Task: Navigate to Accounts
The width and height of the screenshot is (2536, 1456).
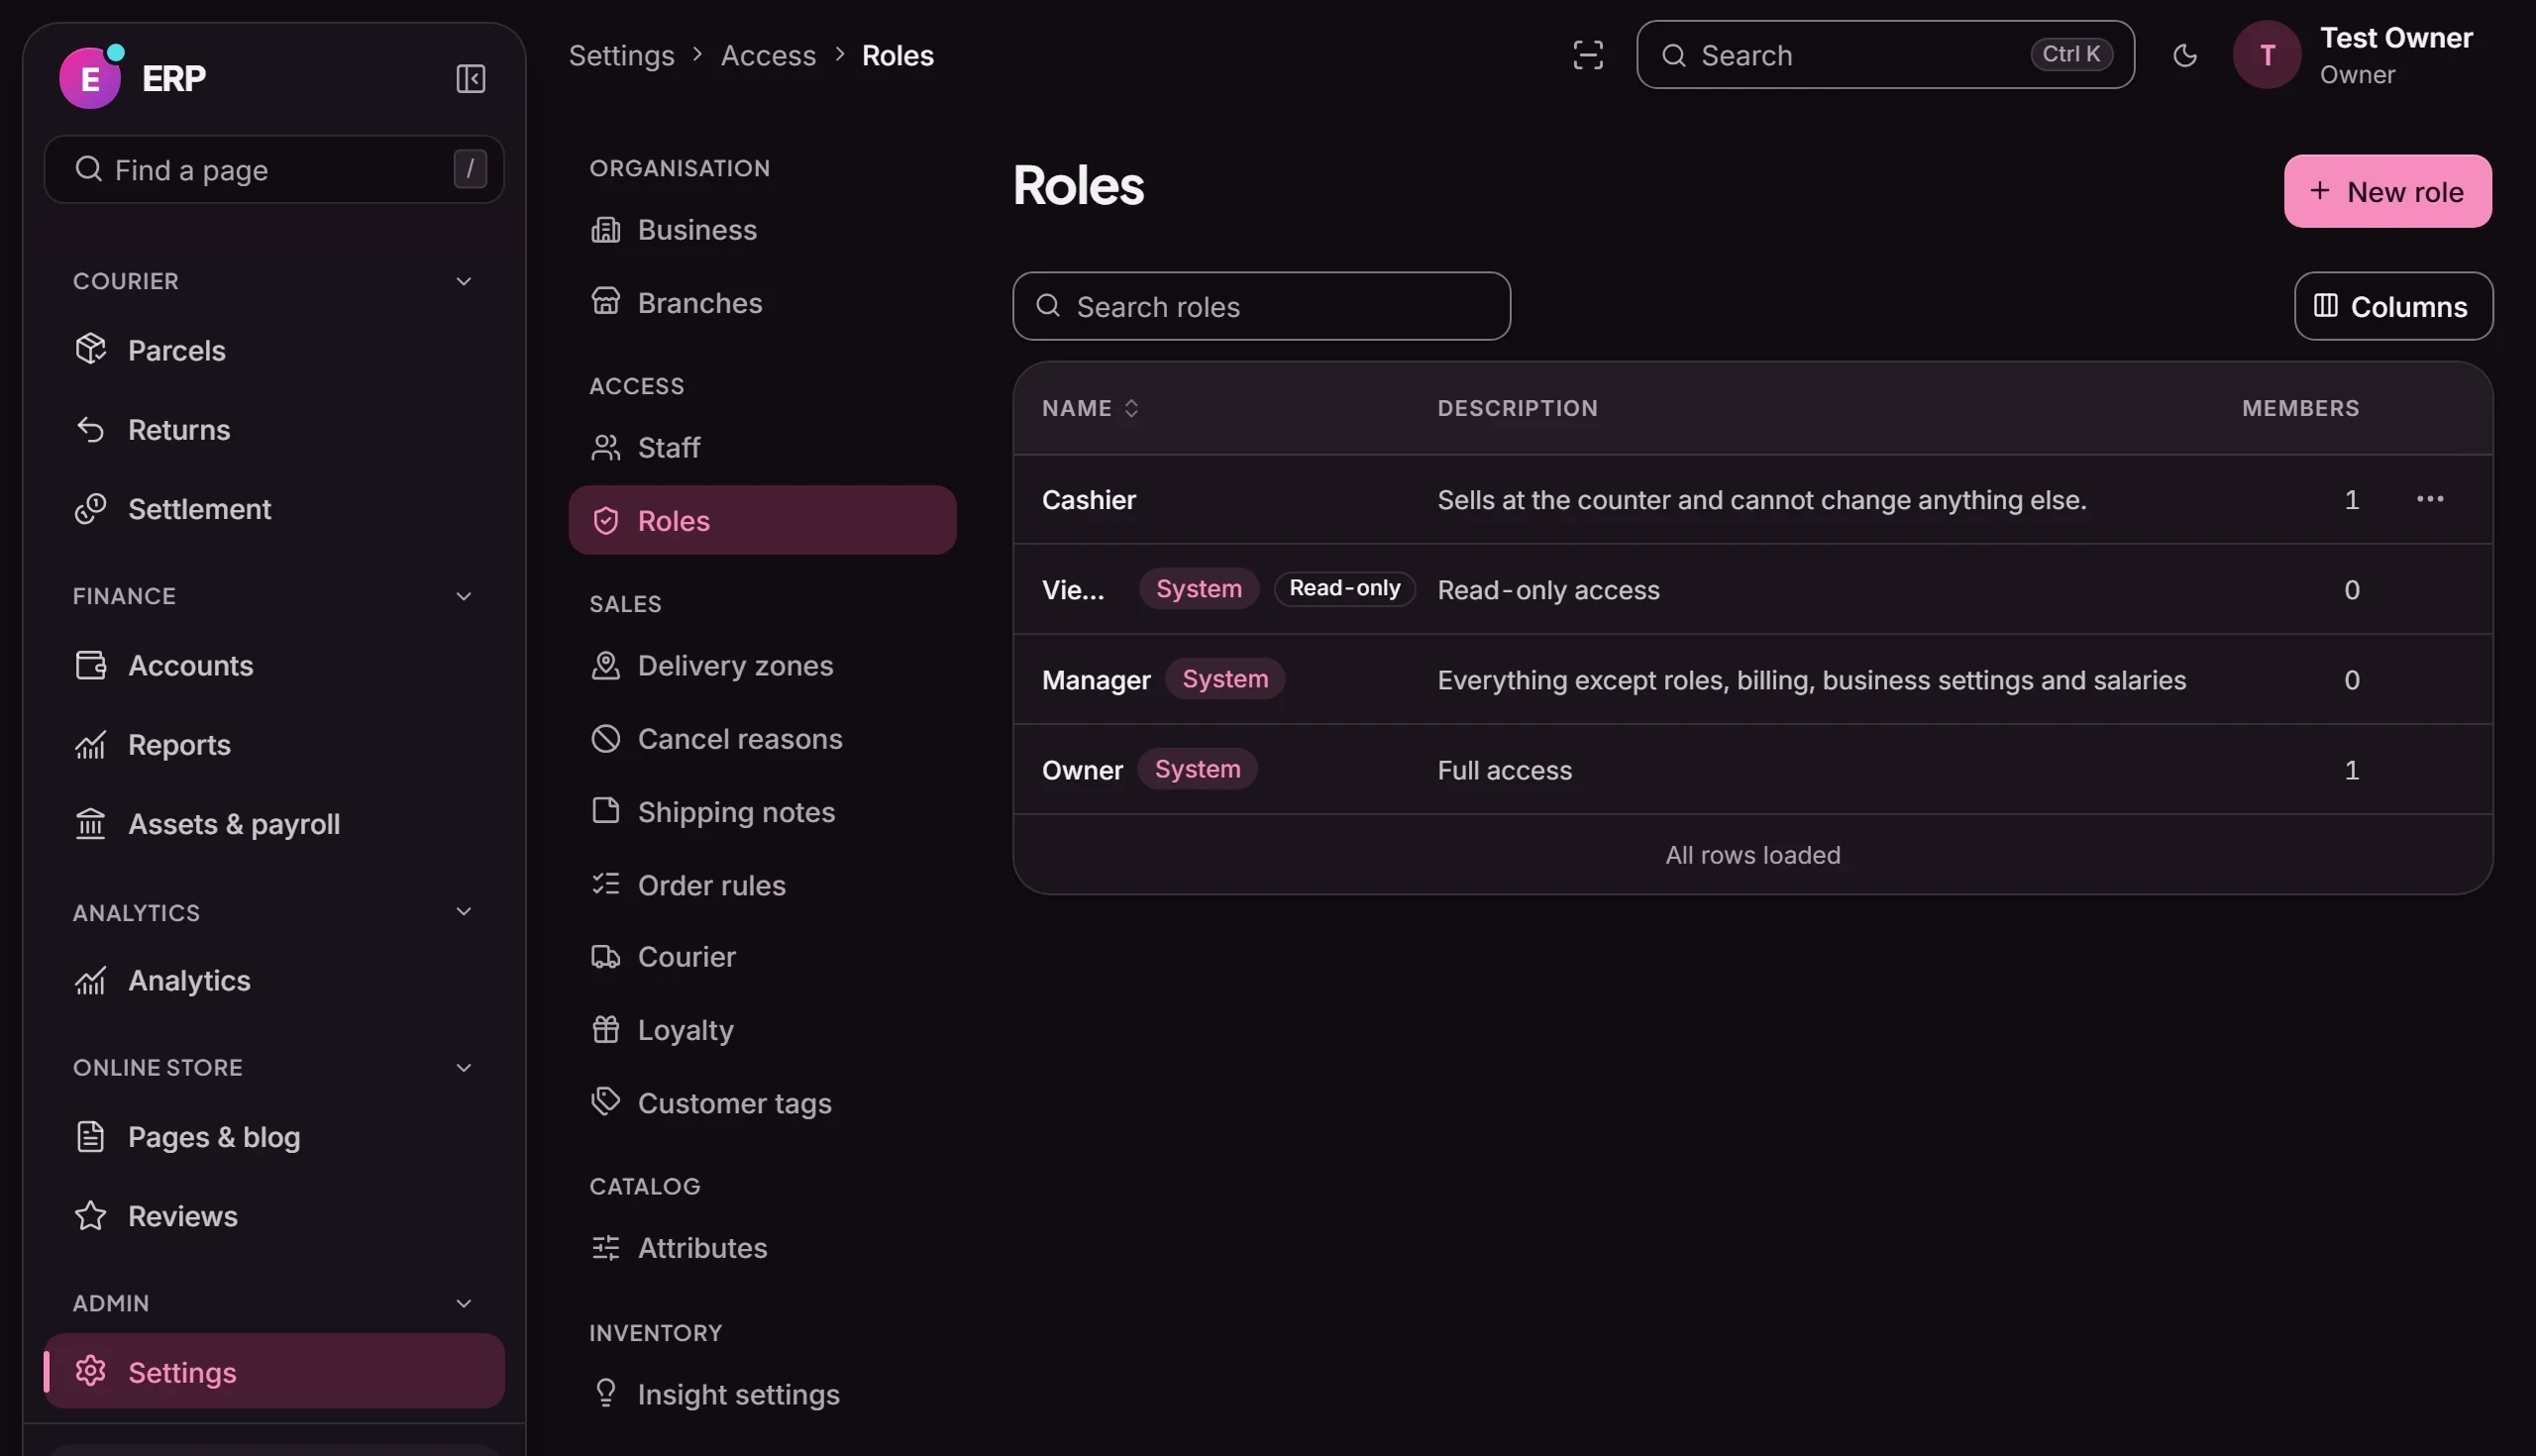Action: 274,666
